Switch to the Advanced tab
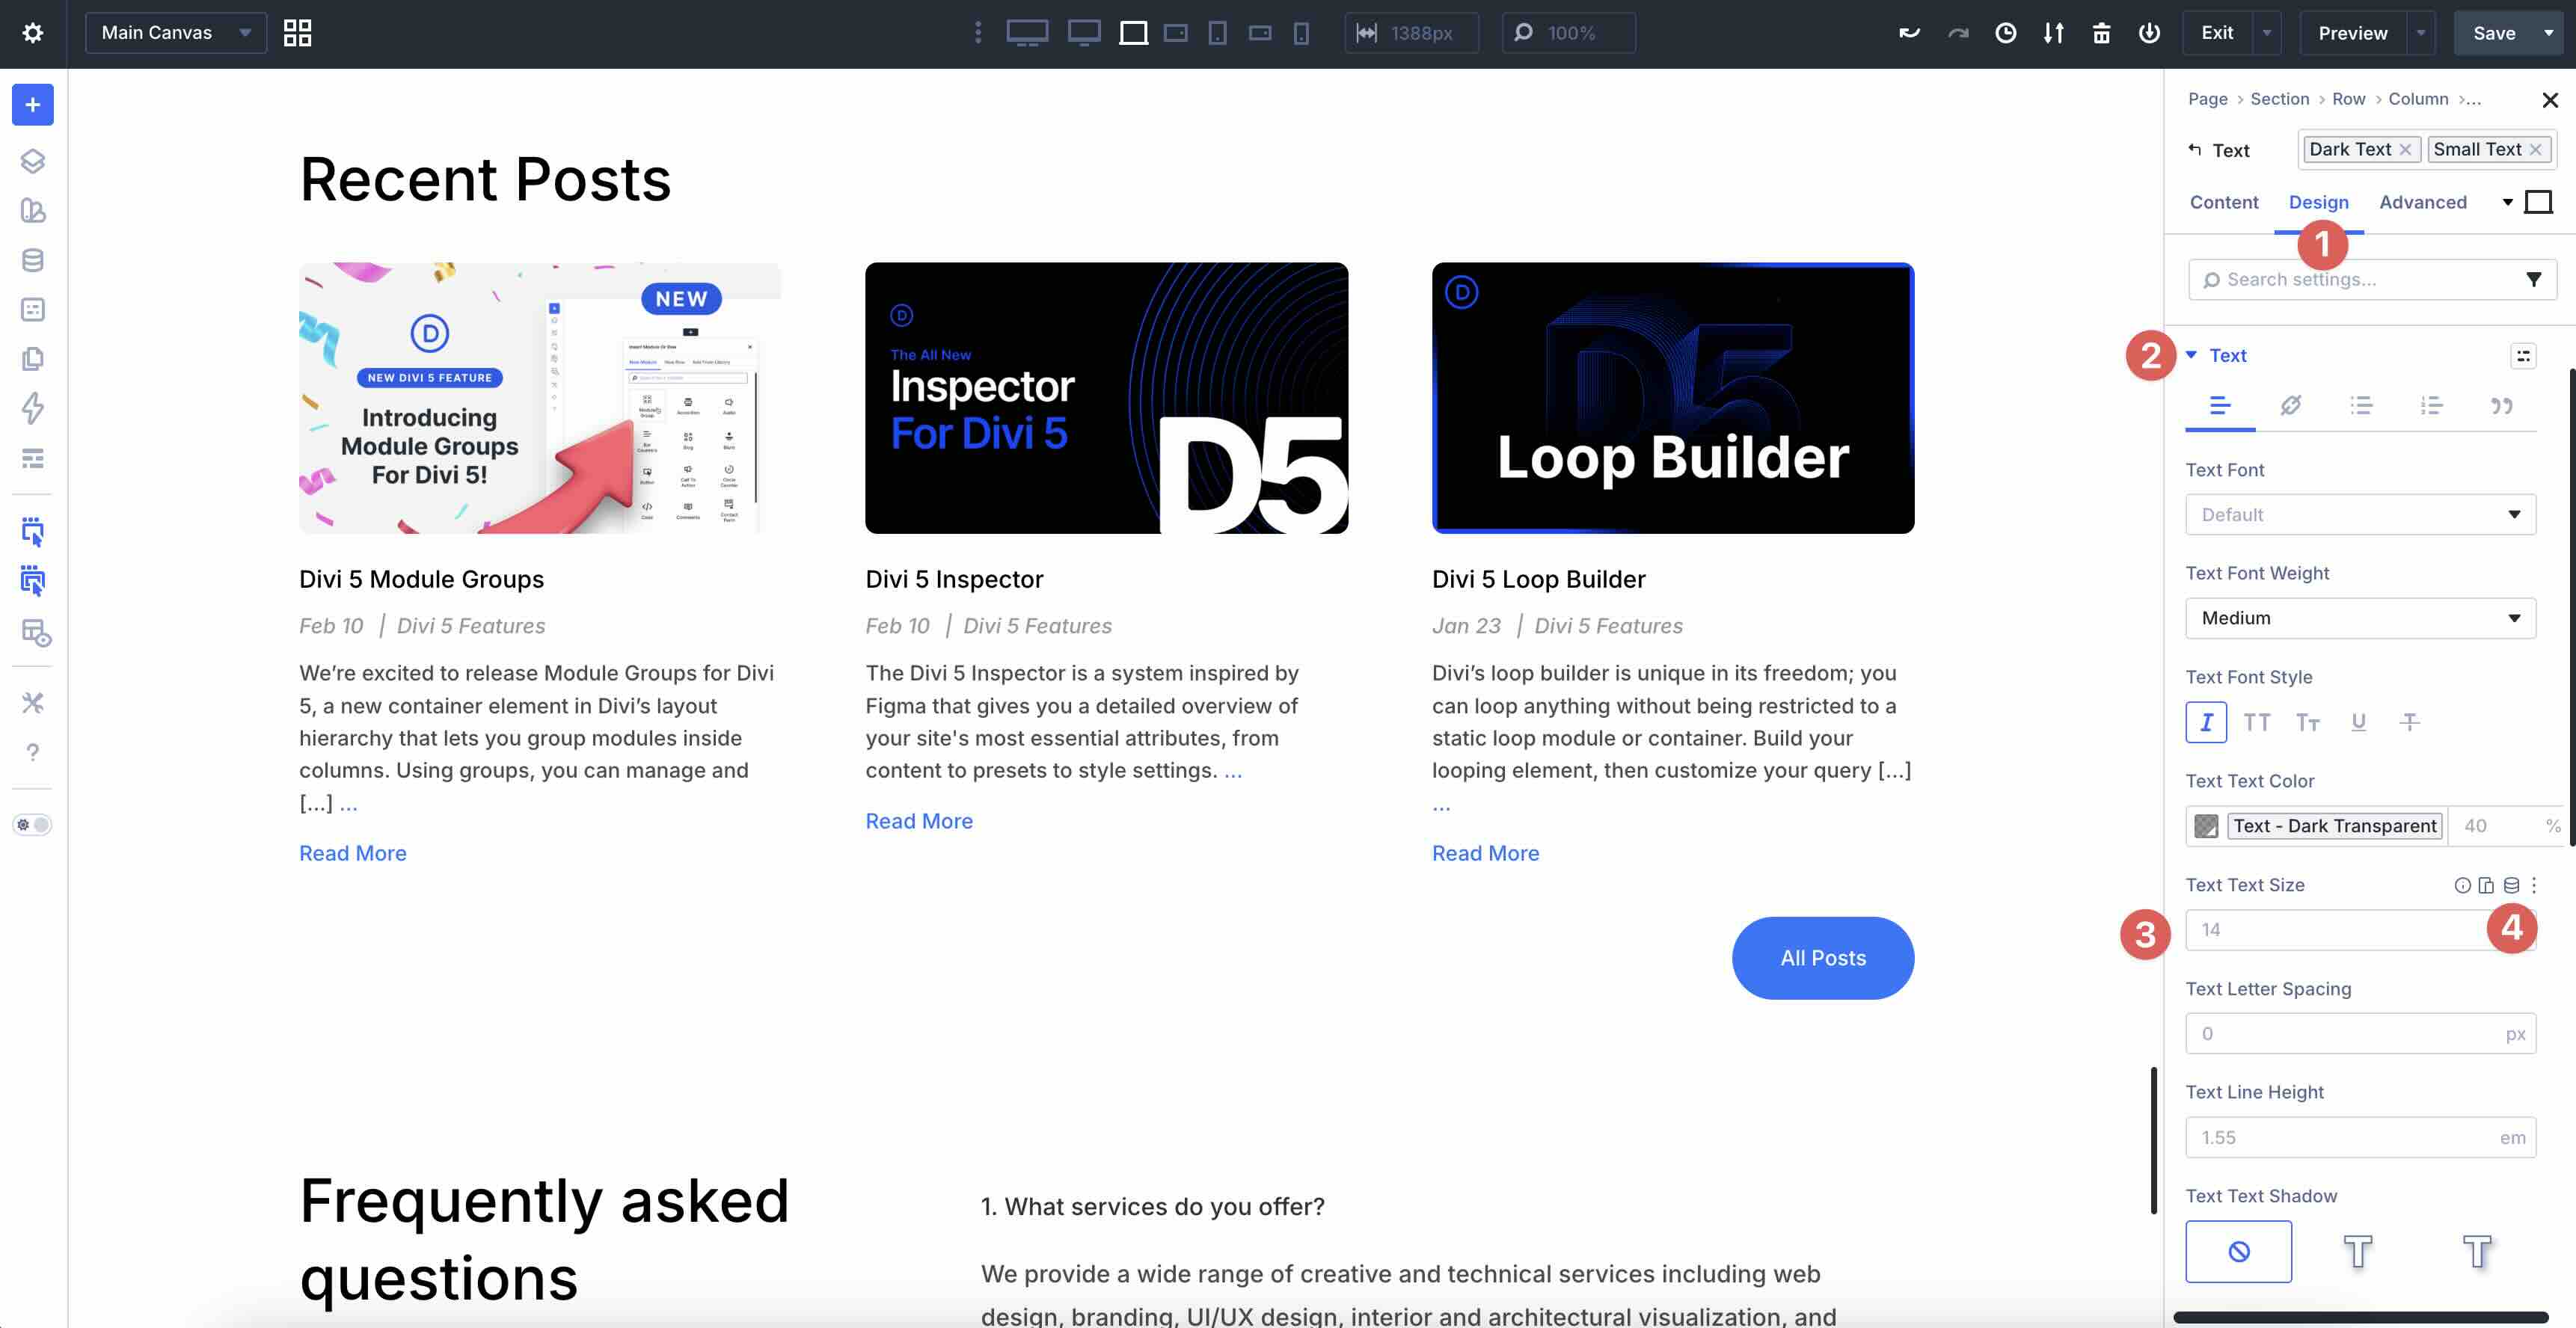 [2422, 202]
